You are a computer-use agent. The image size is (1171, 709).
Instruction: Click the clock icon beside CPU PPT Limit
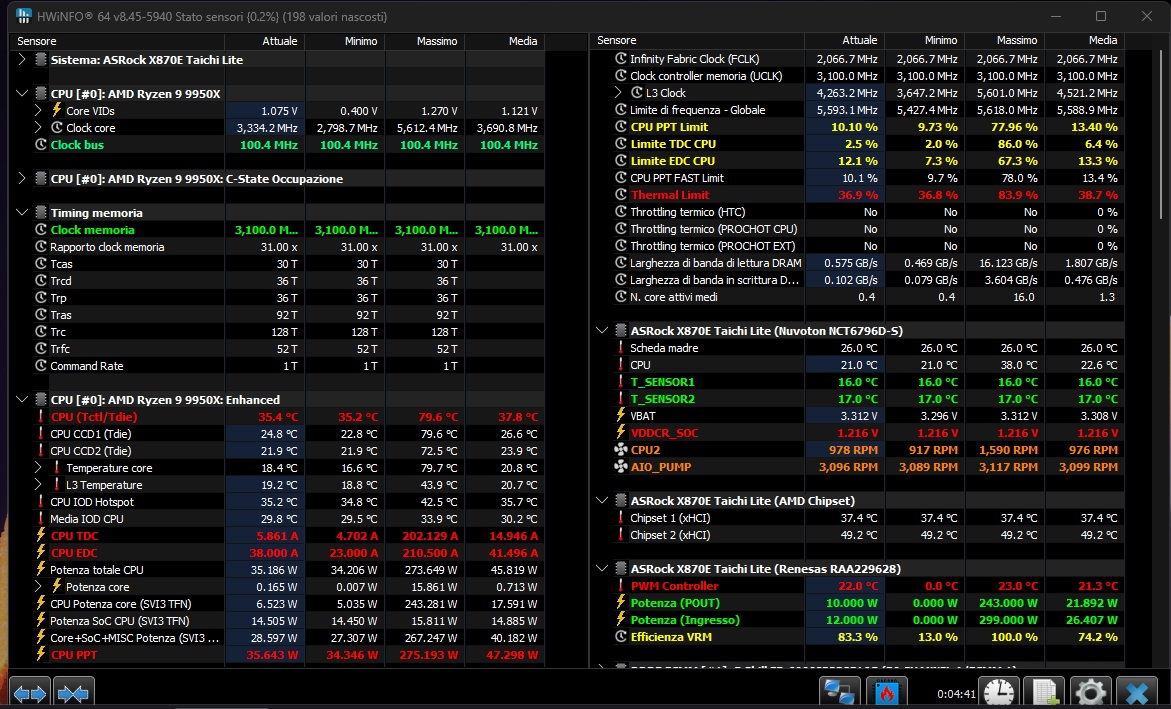pos(621,126)
